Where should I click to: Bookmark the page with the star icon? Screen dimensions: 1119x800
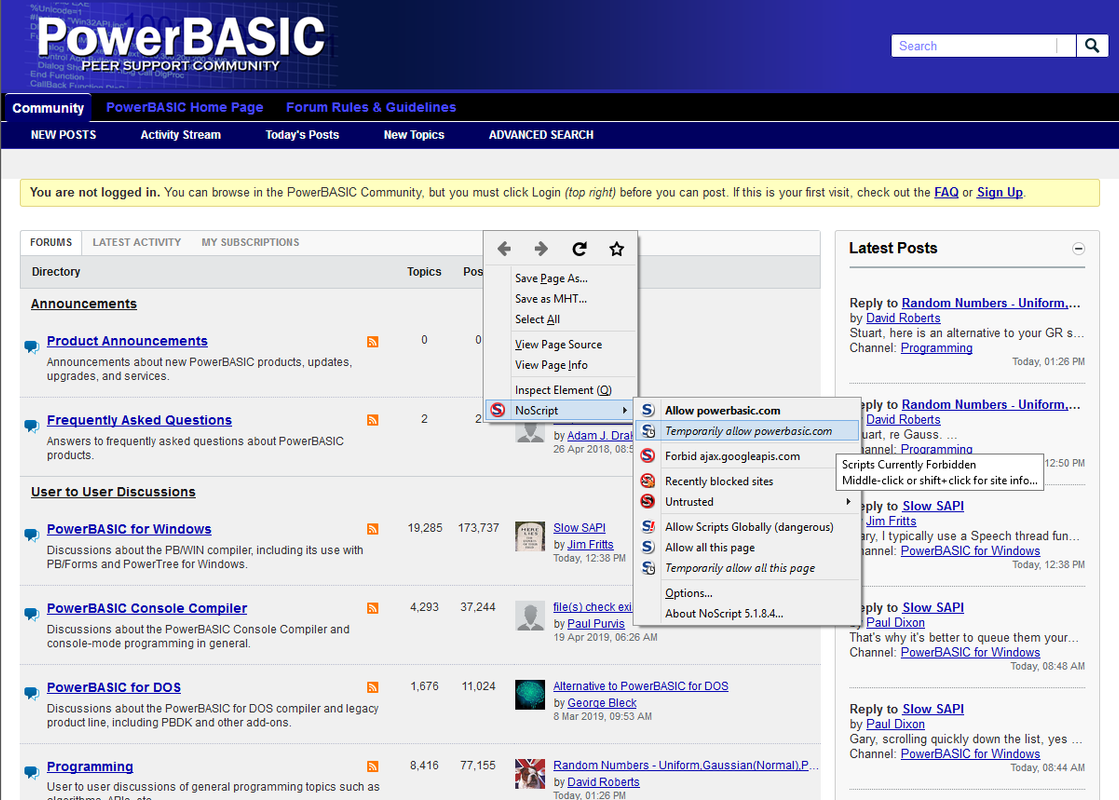point(617,248)
